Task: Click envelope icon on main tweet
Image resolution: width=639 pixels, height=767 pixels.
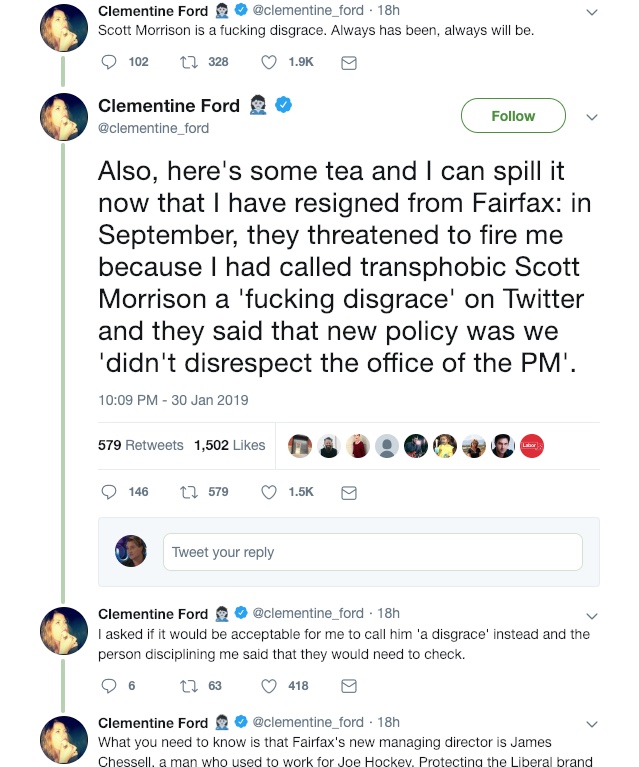Action: pos(349,492)
